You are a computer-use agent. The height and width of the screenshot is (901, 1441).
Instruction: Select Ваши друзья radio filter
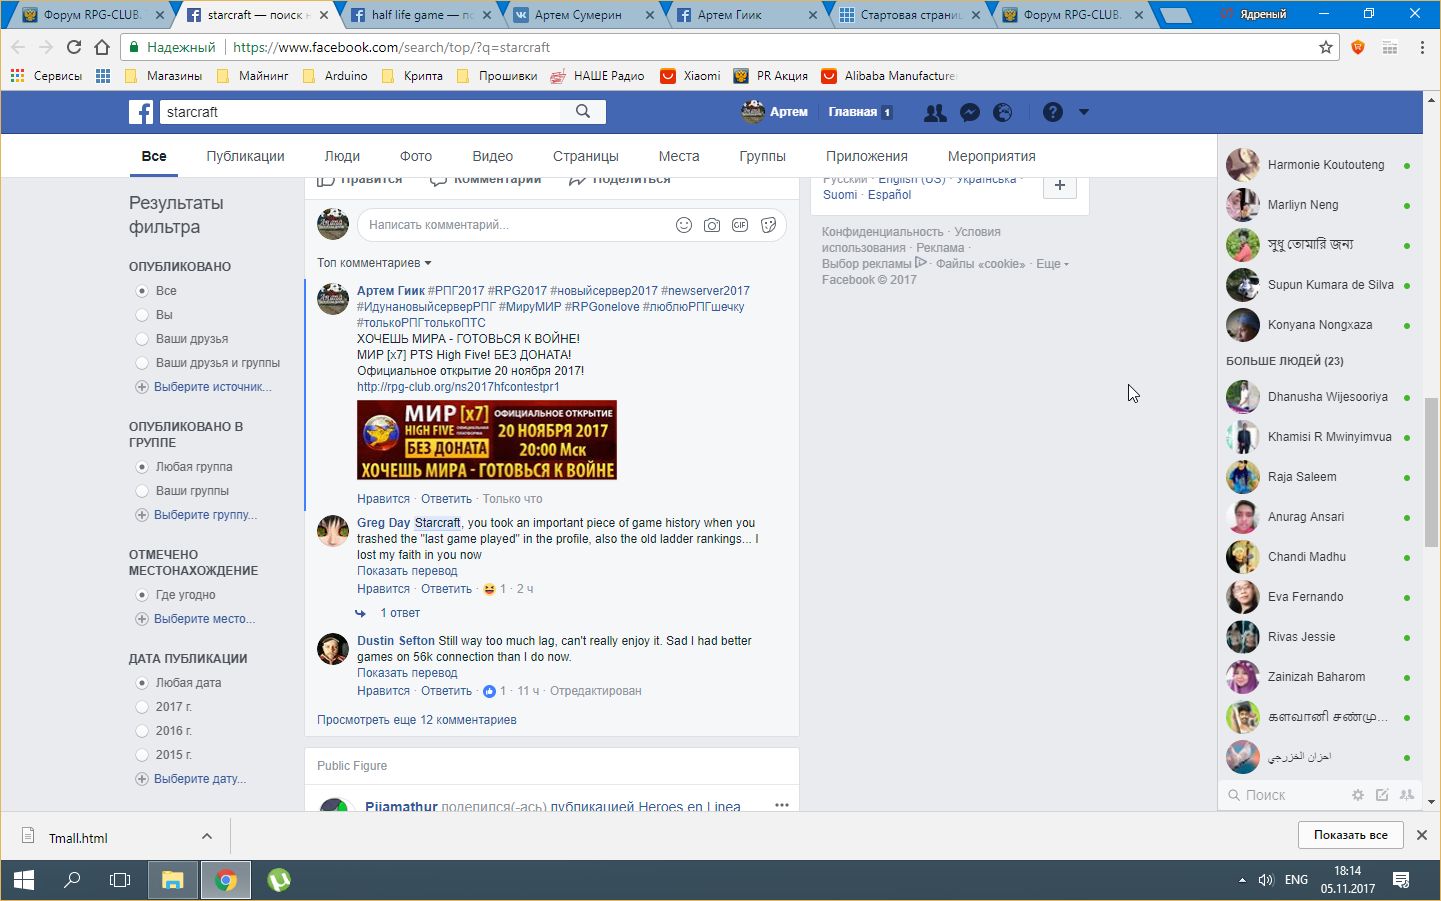click(x=142, y=339)
